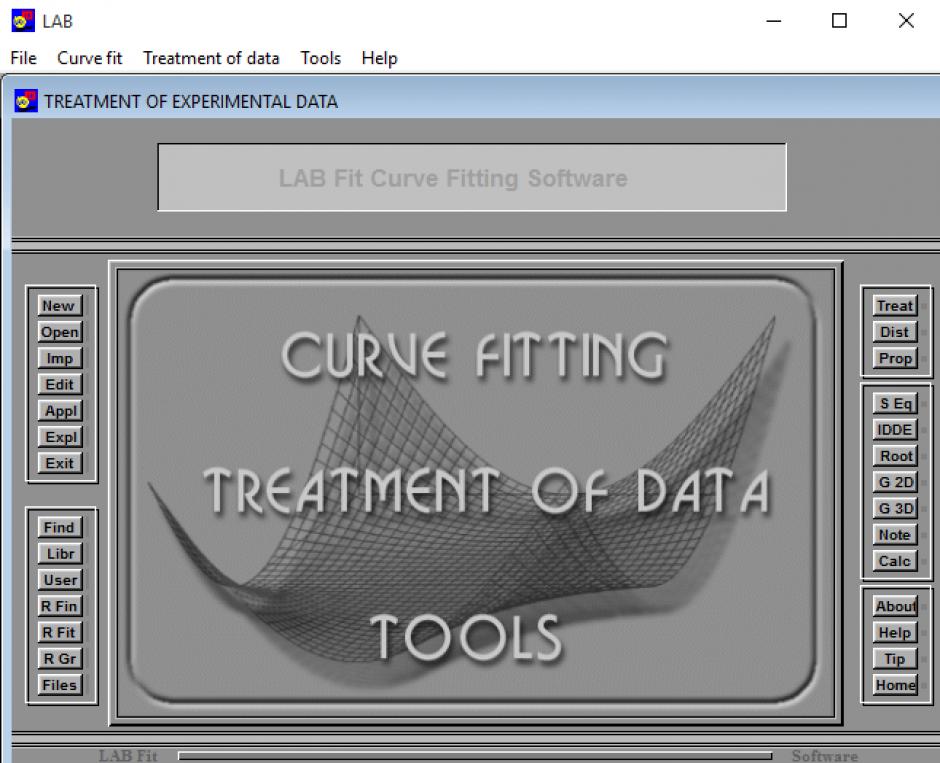This screenshot has height=763, width=940.
Task: Click the Exit button
Action: [x=59, y=463]
